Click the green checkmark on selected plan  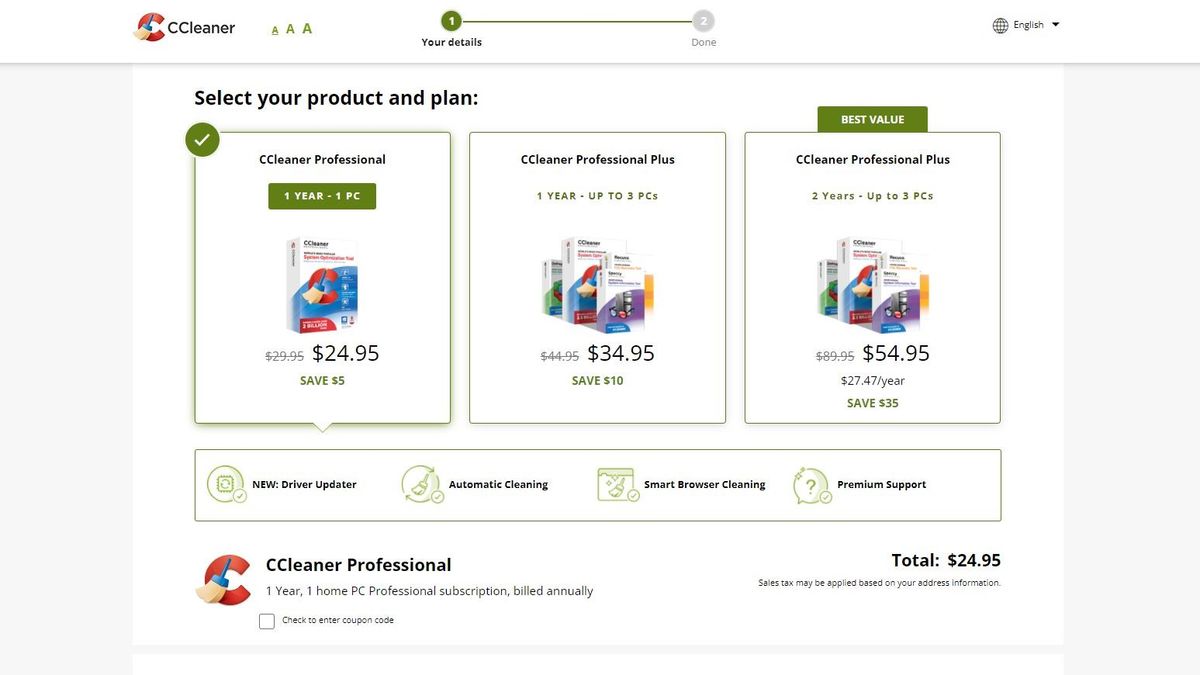pos(202,139)
